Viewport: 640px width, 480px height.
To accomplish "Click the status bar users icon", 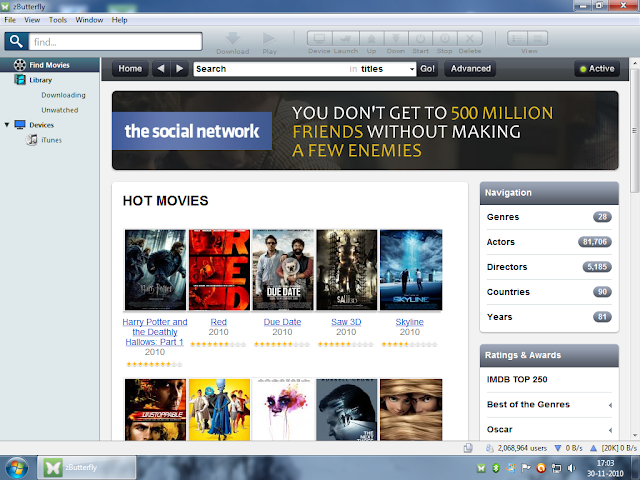I will click(489, 448).
